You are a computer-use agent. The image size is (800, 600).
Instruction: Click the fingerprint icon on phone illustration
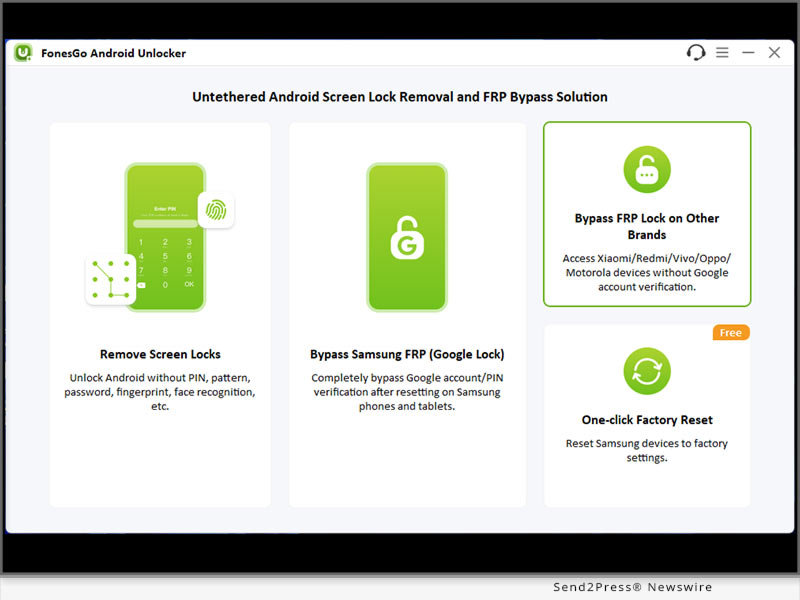point(216,210)
